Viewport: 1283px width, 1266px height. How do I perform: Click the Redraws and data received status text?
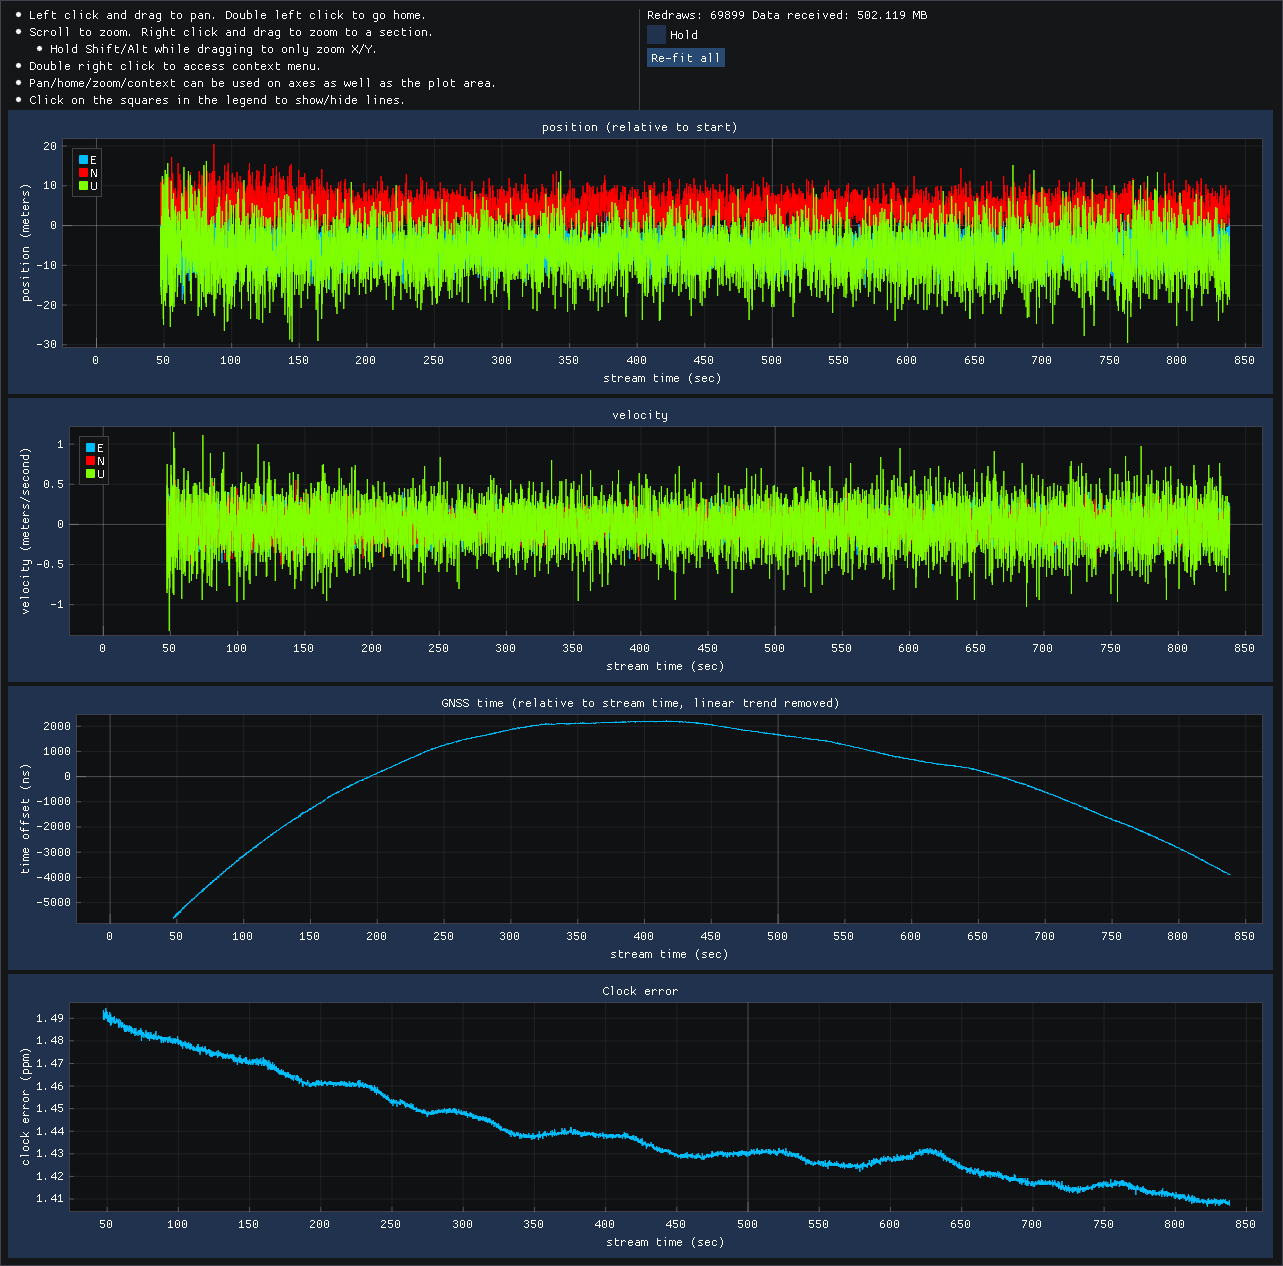tap(786, 15)
